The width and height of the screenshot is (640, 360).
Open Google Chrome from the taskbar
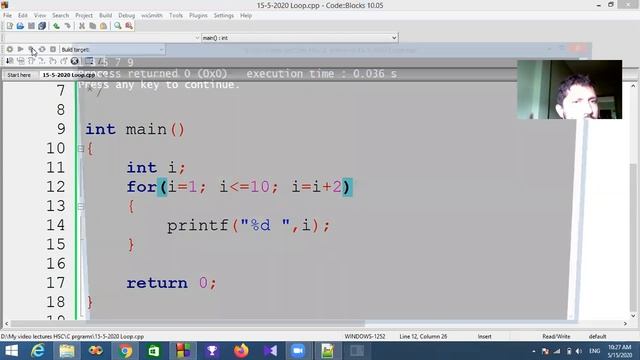pyautogui.click(x=125, y=351)
